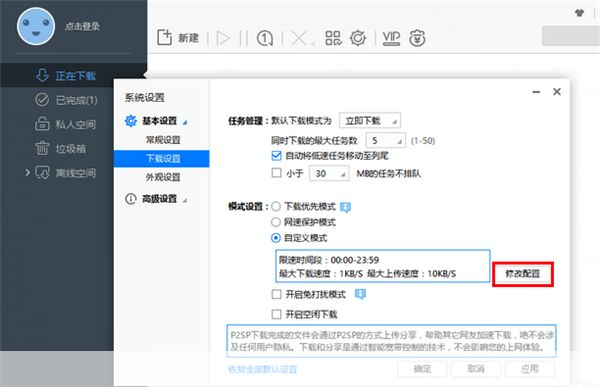Click info icon beside 开启免打扰模式
The image size is (600, 387).
pos(360,294)
